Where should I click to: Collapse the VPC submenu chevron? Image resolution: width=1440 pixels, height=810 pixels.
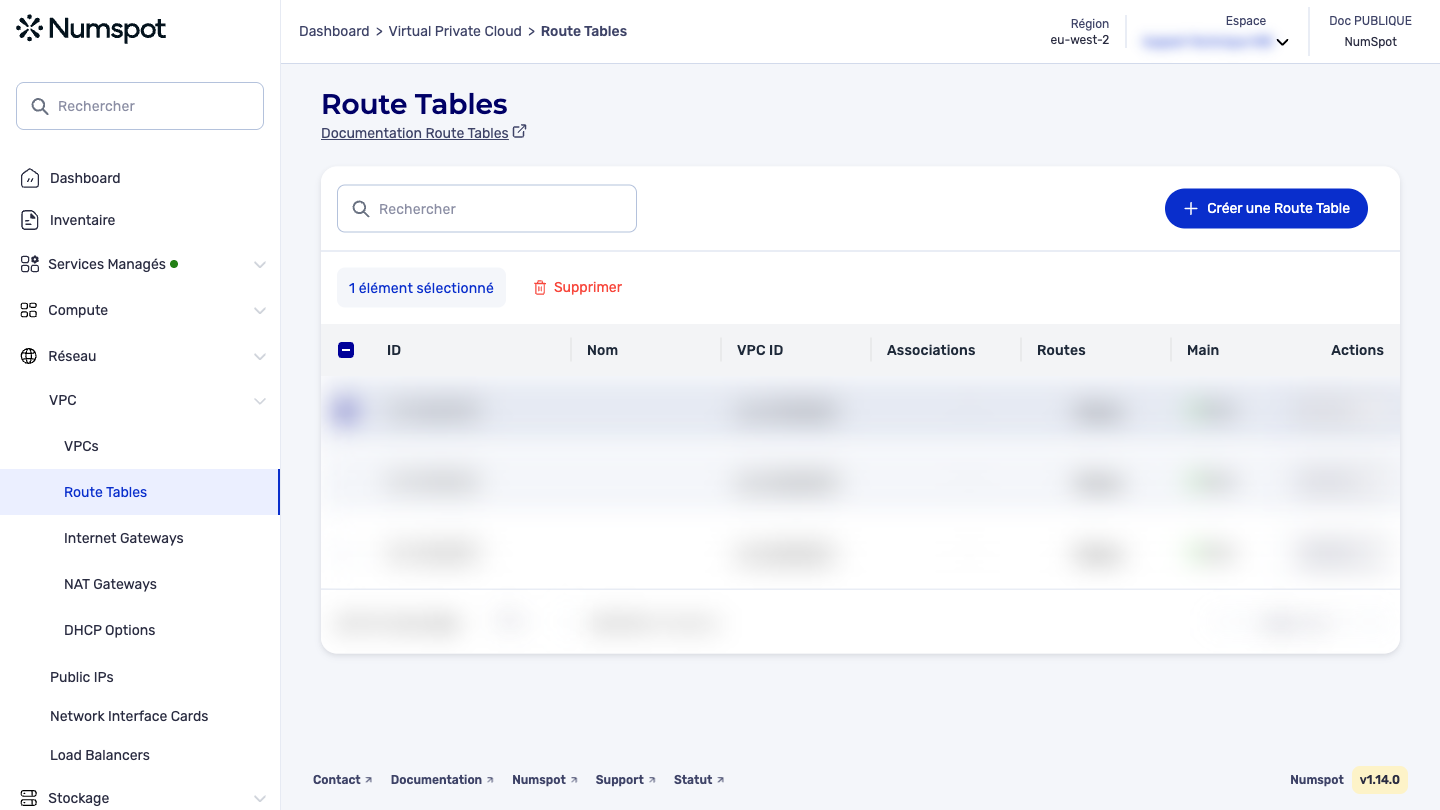coord(260,401)
